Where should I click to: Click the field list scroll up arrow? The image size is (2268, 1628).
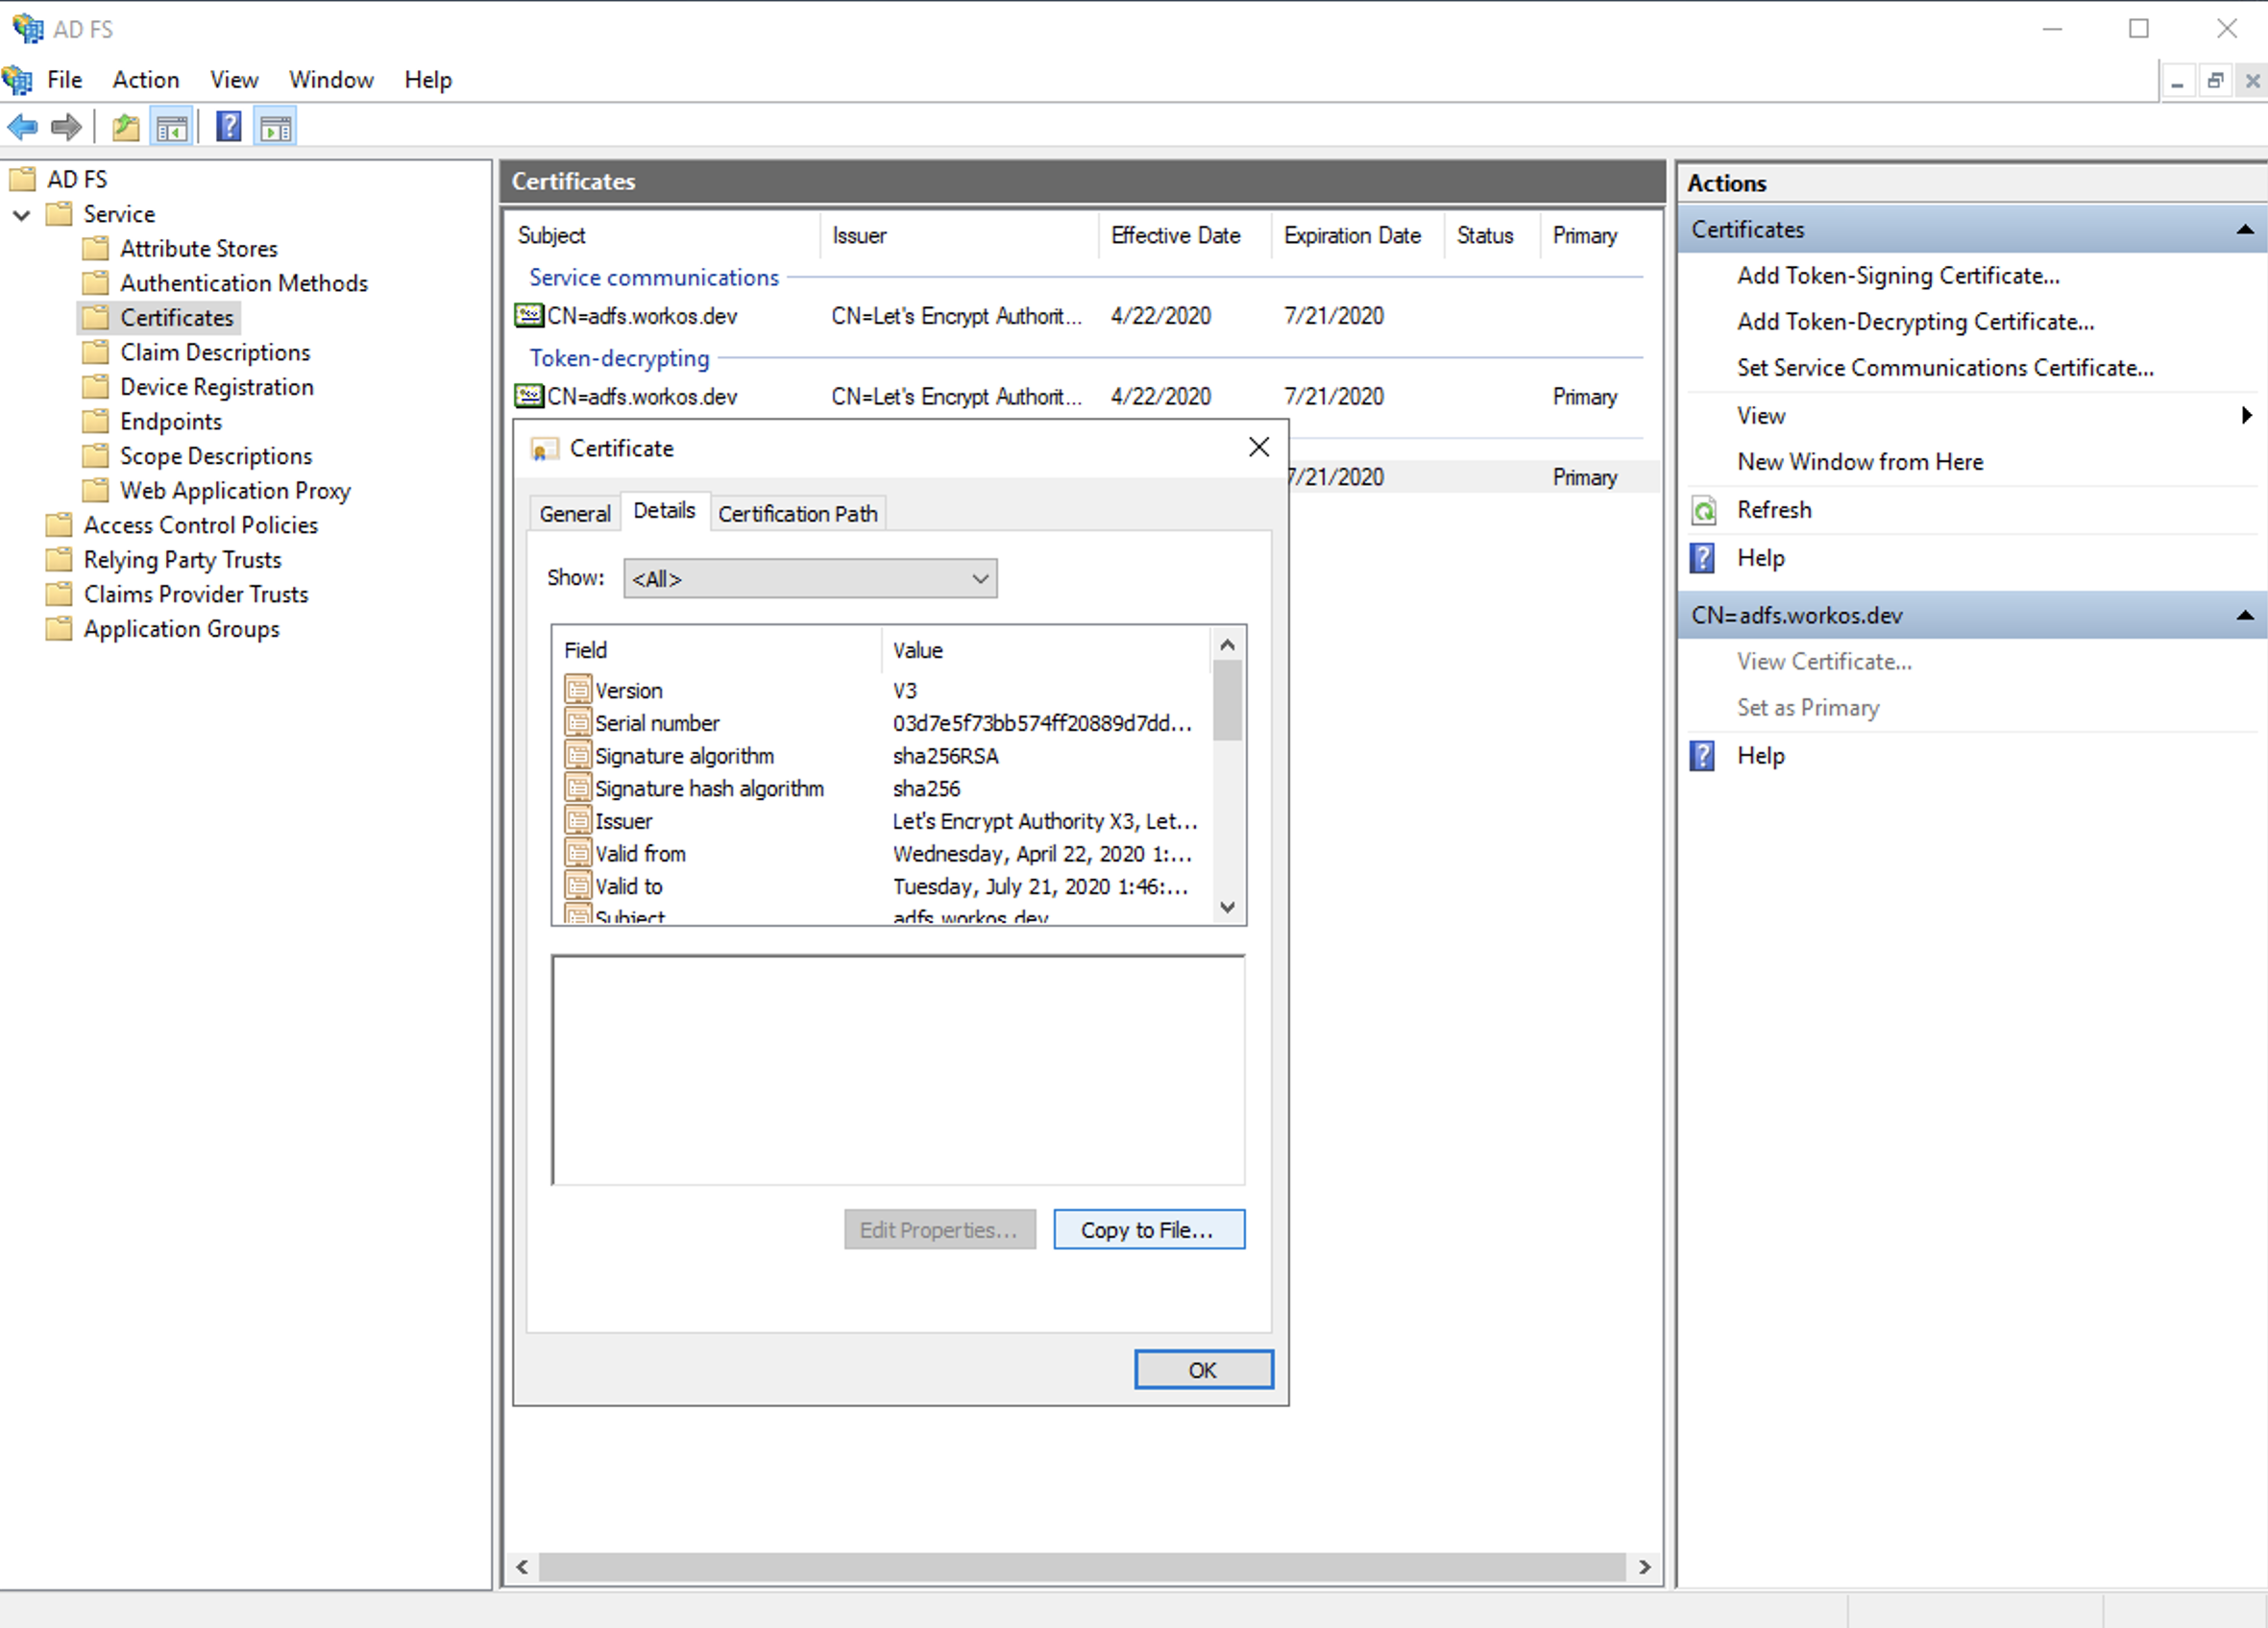(1228, 644)
